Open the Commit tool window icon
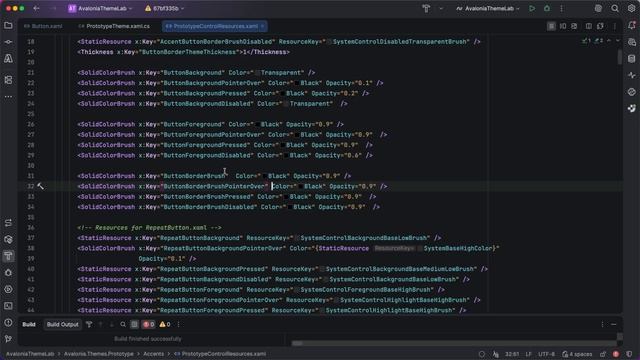 point(8,42)
